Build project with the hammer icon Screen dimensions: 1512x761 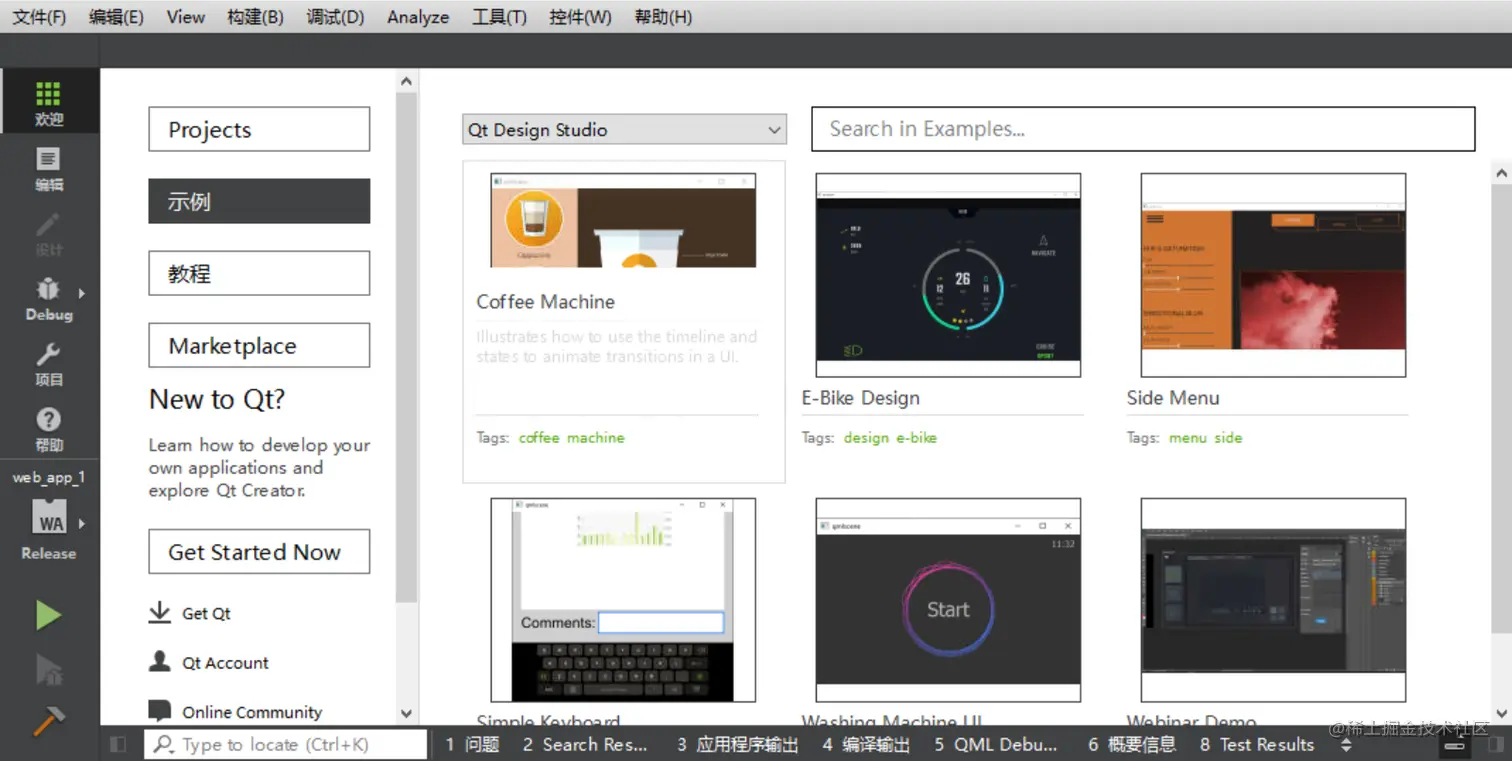[x=48, y=719]
